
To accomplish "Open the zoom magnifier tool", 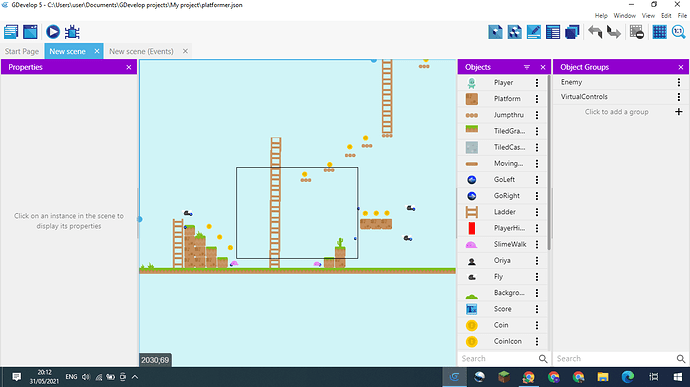I will pyautogui.click(x=679, y=32).
